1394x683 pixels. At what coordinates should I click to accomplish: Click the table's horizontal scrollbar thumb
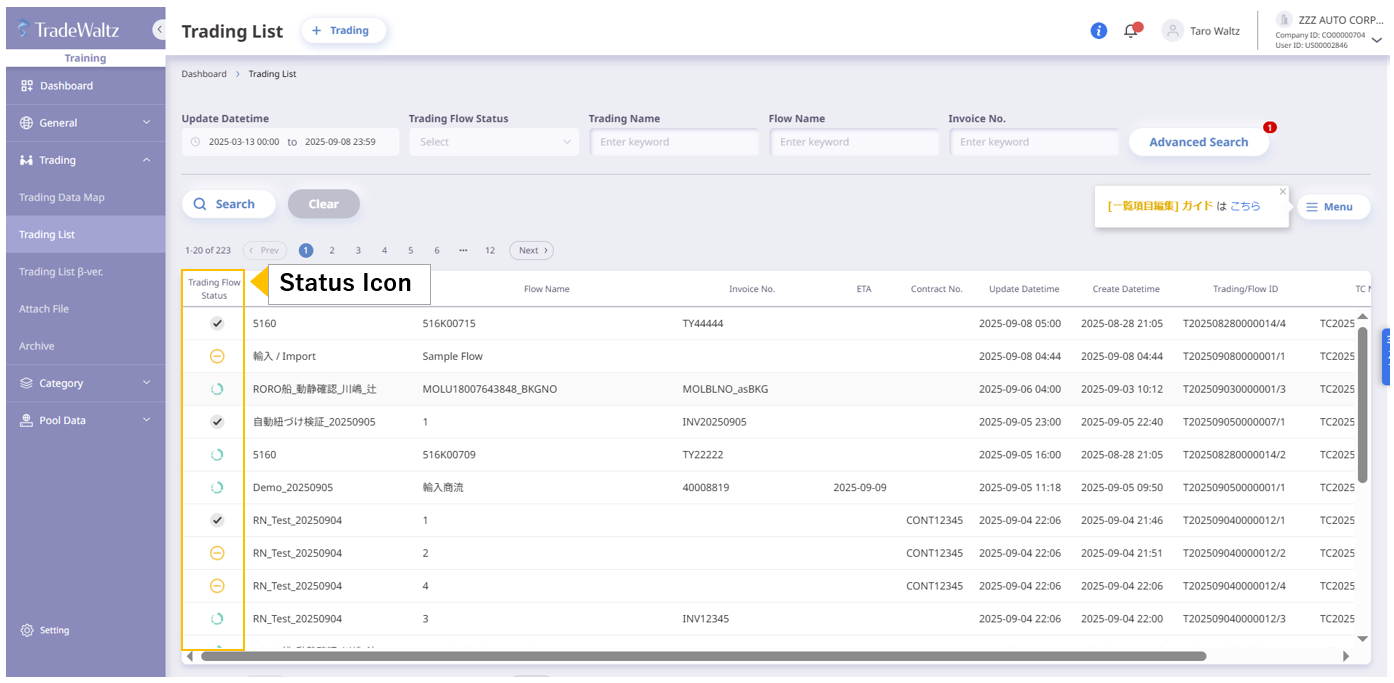(703, 656)
